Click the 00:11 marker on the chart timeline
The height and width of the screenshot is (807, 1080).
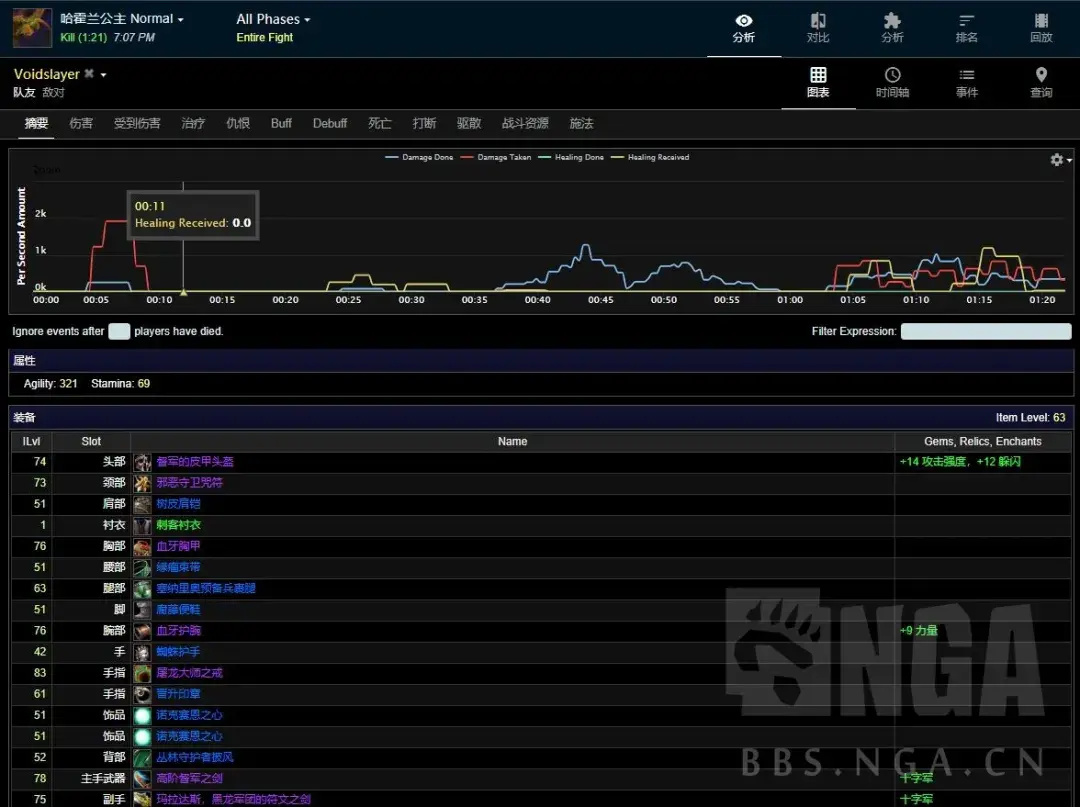[x=183, y=292]
